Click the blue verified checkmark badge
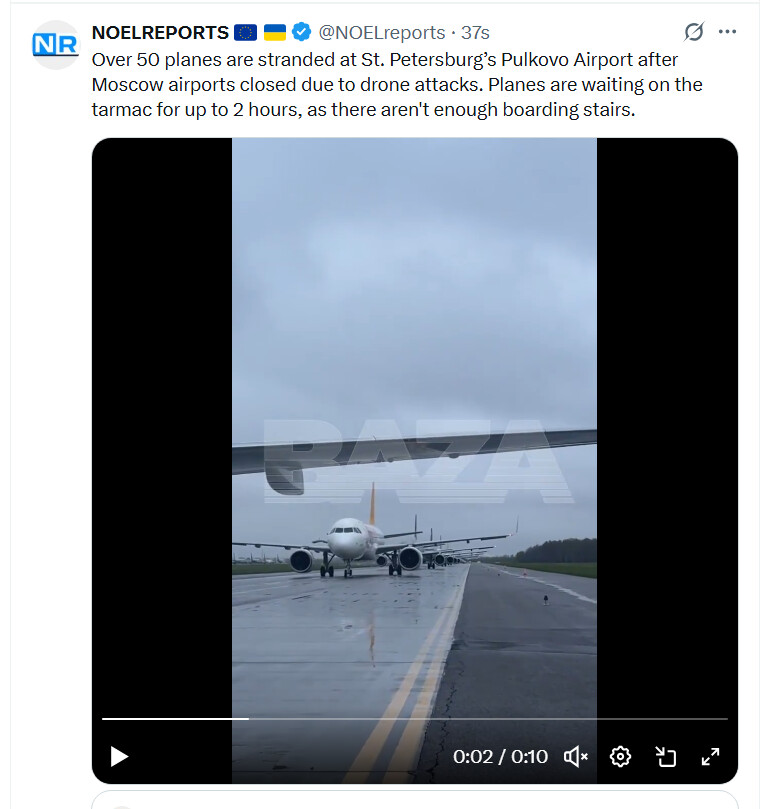 pos(301,32)
